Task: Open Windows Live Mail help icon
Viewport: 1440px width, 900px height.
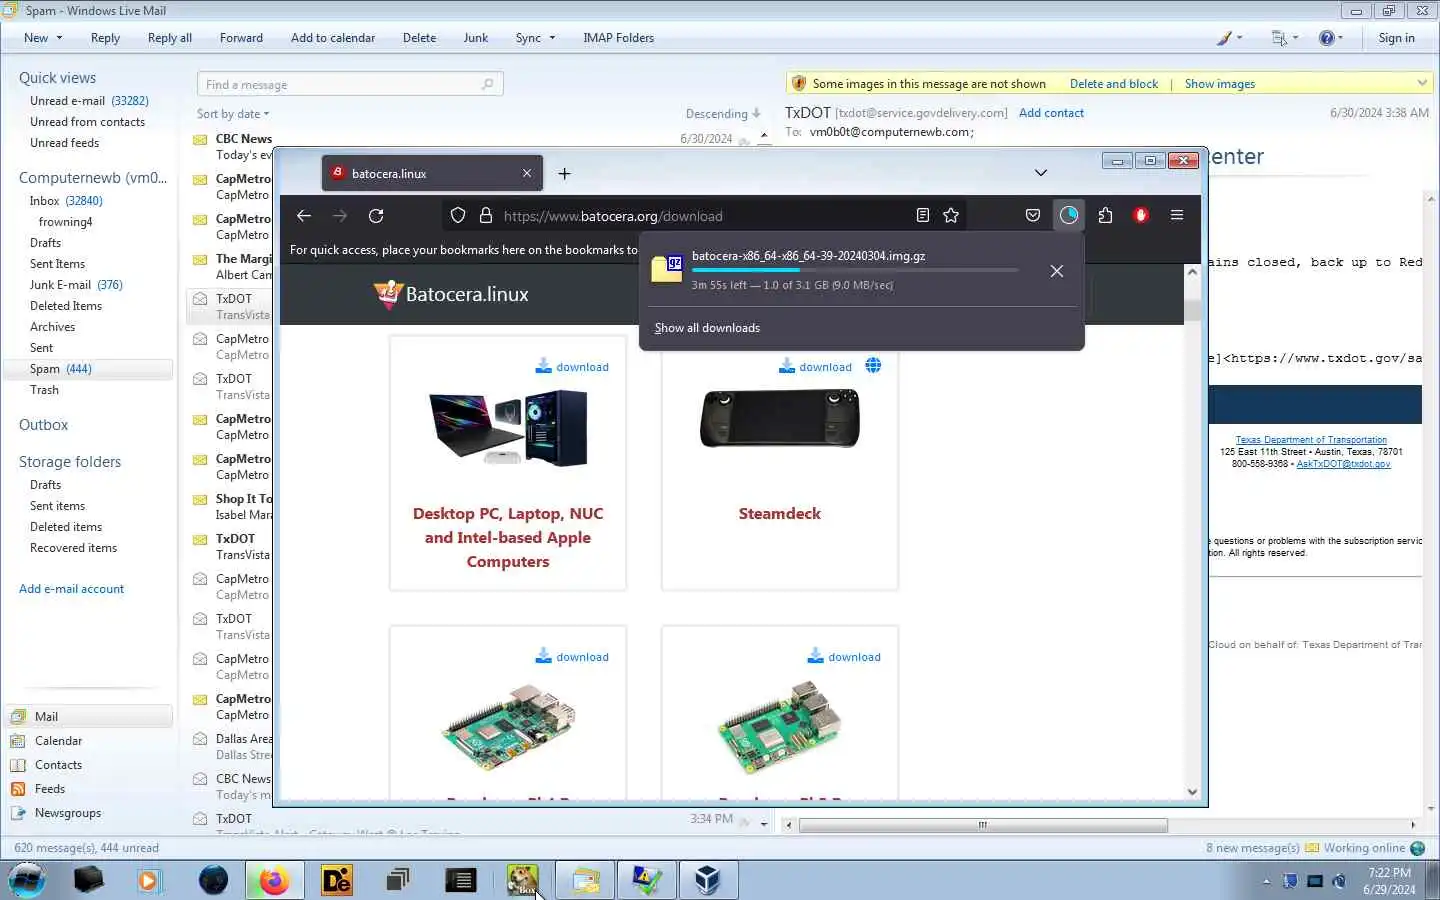Action: point(1327,38)
